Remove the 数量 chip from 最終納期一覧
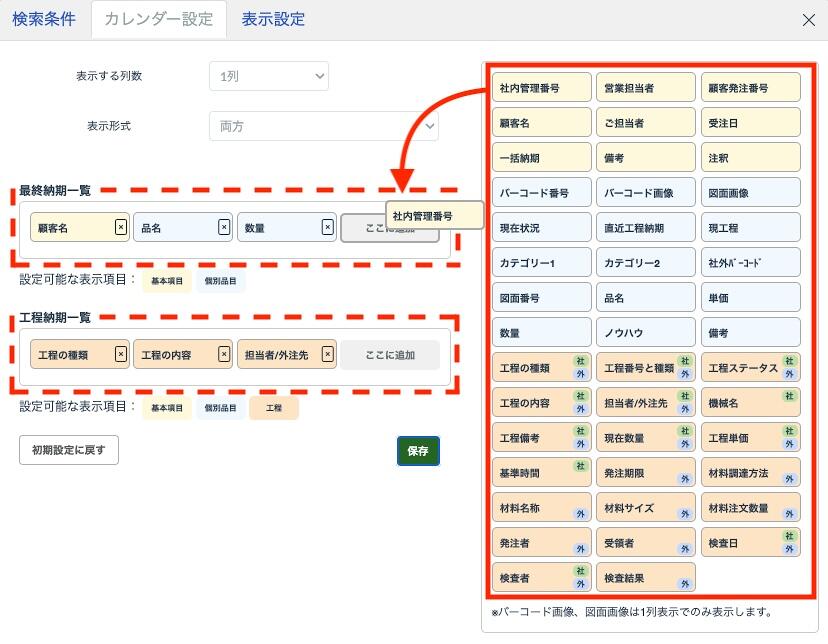The height and width of the screenshot is (644, 828). click(x=327, y=228)
